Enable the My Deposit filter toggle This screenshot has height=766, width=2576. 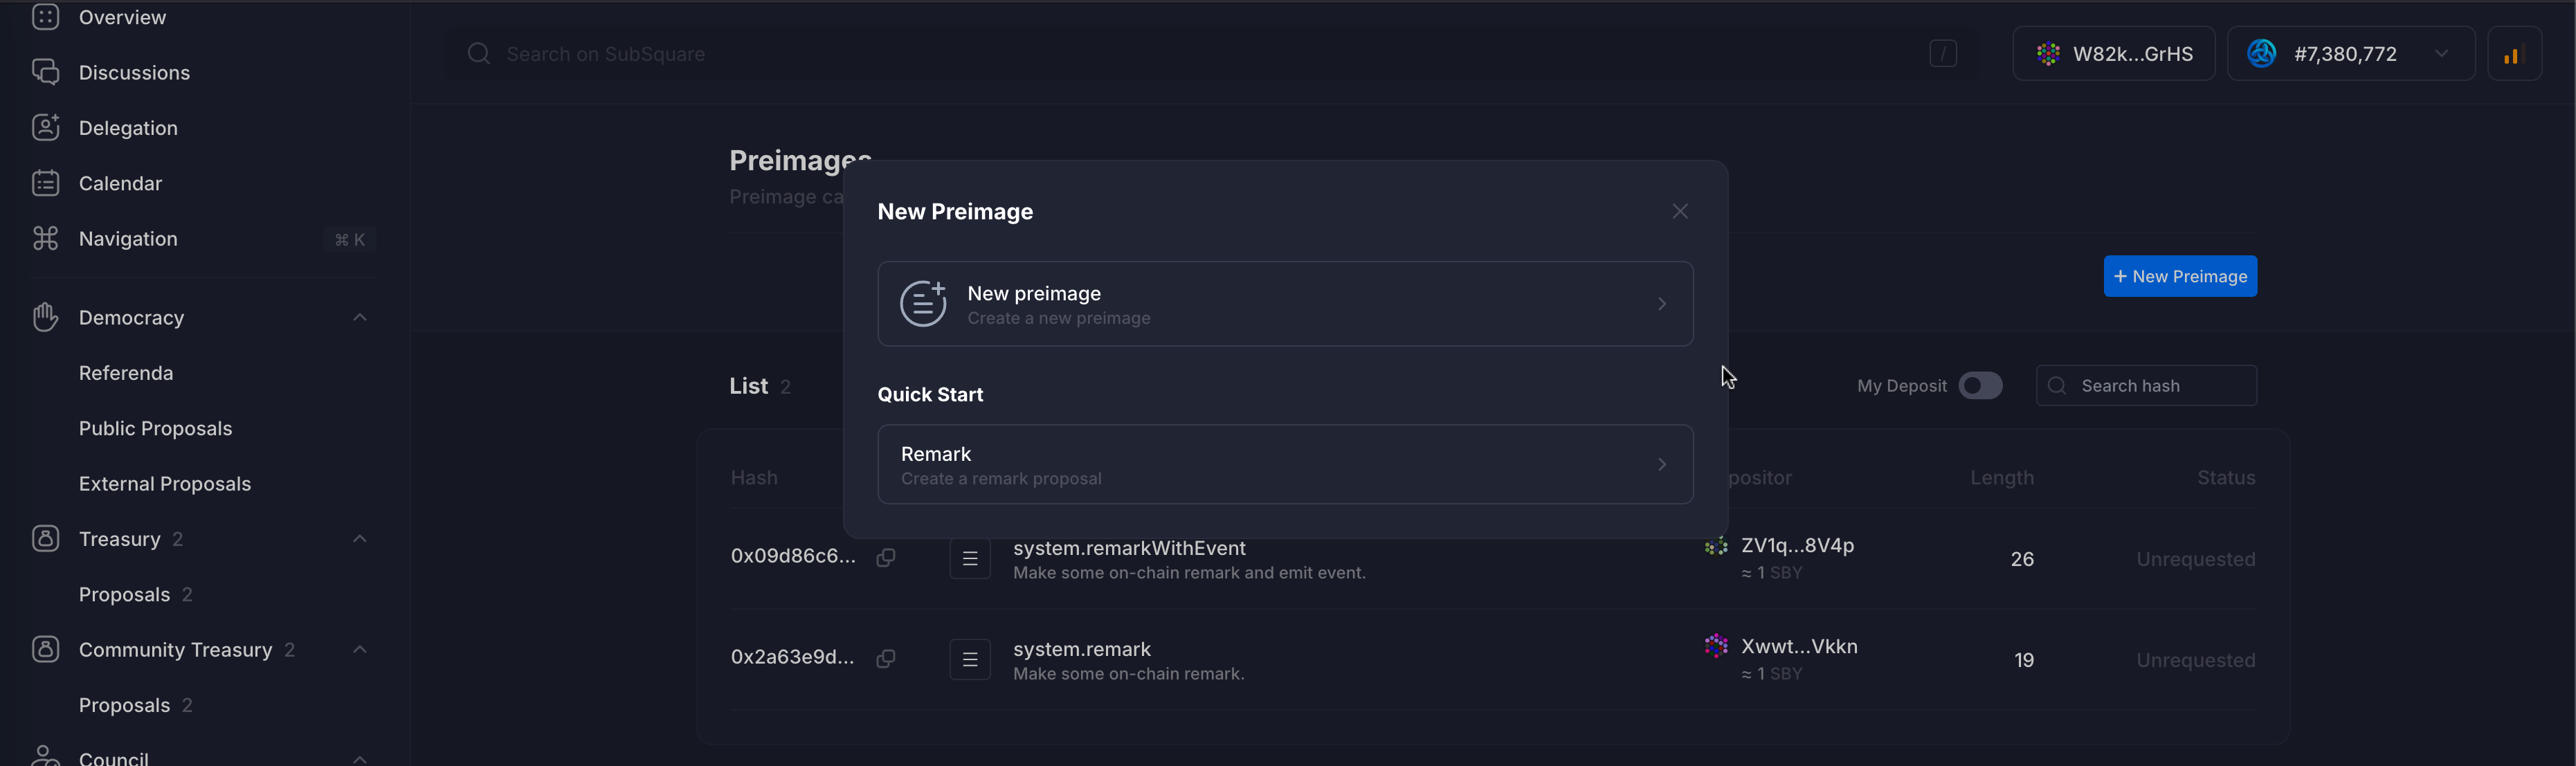(x=1981, y=385)
